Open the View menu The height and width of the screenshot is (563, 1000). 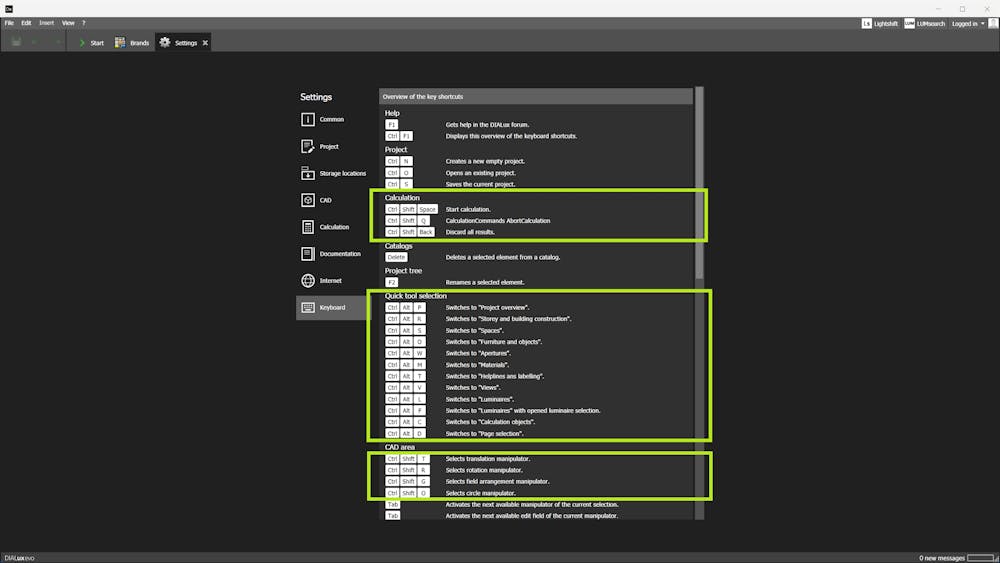pyautogui.click(x=68, y=23)
